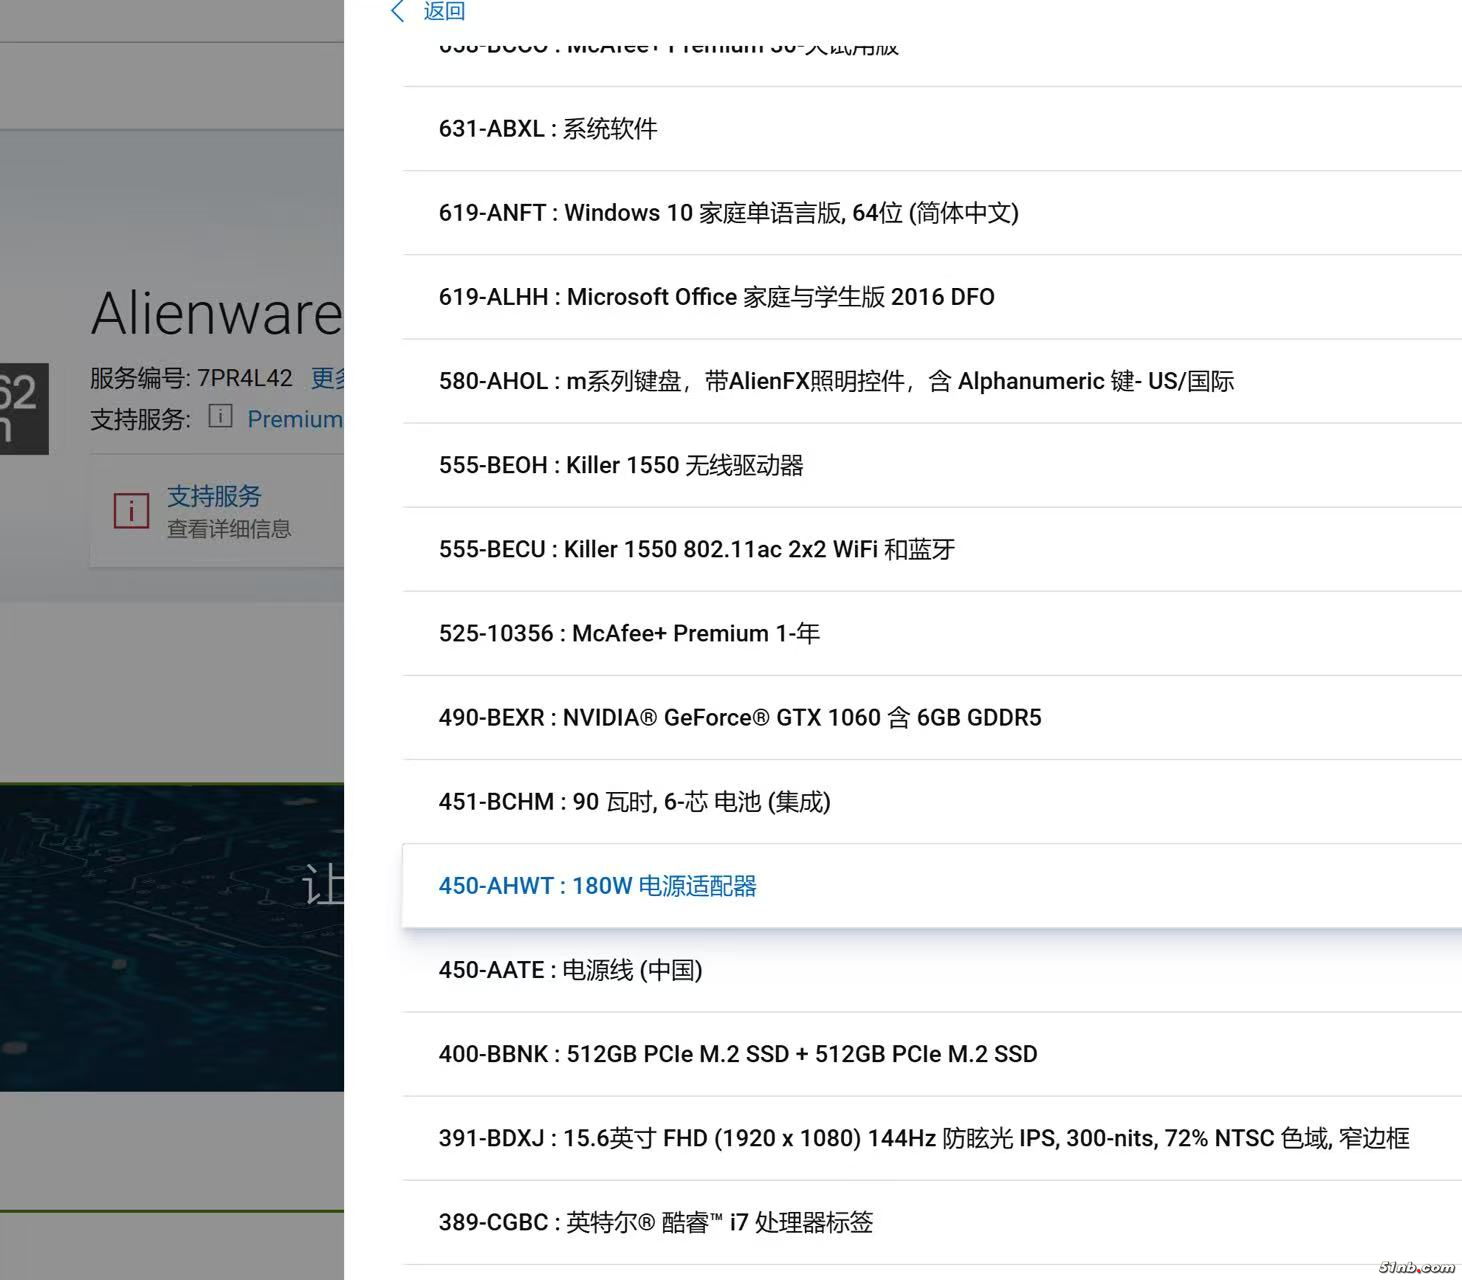Screen dimensions: 1462x1280
Task: Select row 580-AHOL m系列键盘 AlienFX
Action: click(932, 381)
